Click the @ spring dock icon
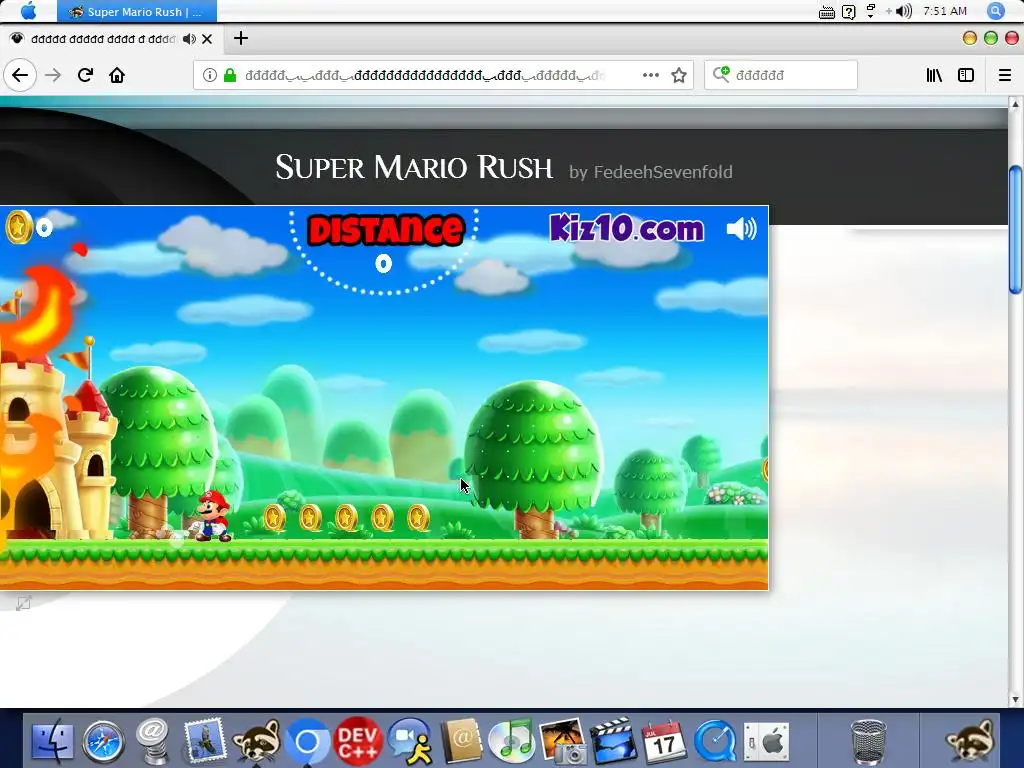The height and width of the screenshot is (768, 1024). click(x=153, y=741)
